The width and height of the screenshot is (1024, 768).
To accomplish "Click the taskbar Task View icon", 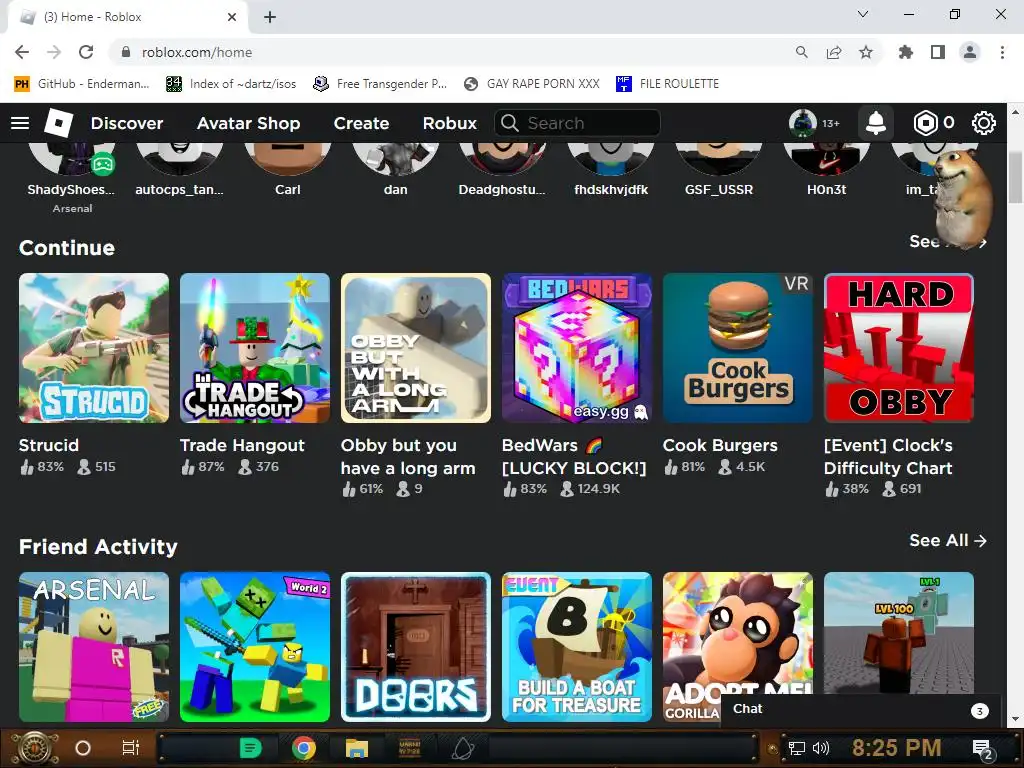I will [131, 748].
